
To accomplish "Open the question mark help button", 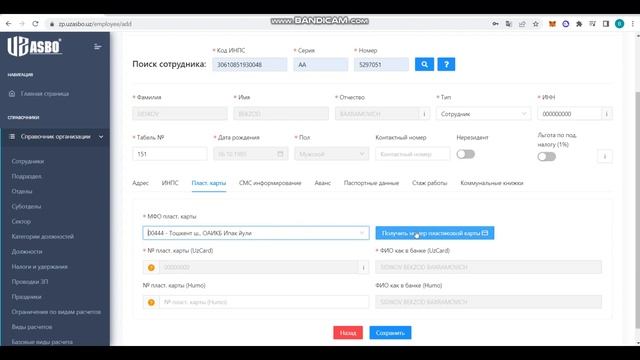I will tap(446, 64).
